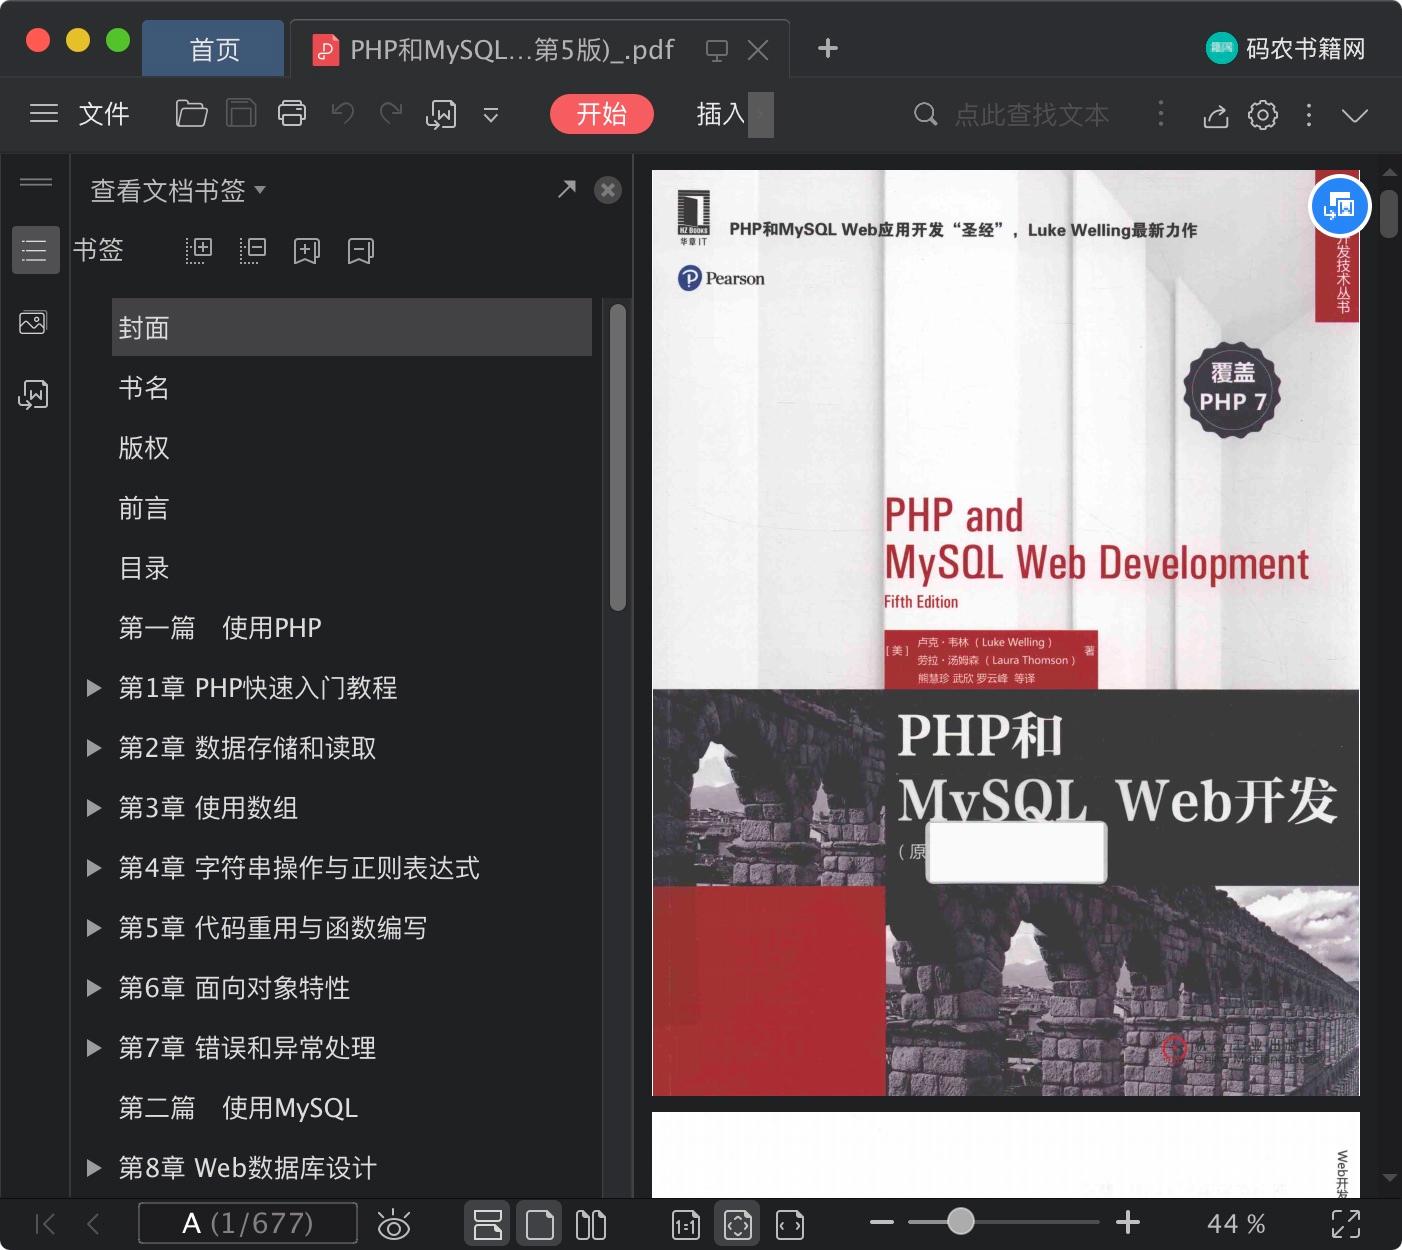Open the quick toolbar customize dropdown
The image size is (1402, 1250).
coord(490,115)
